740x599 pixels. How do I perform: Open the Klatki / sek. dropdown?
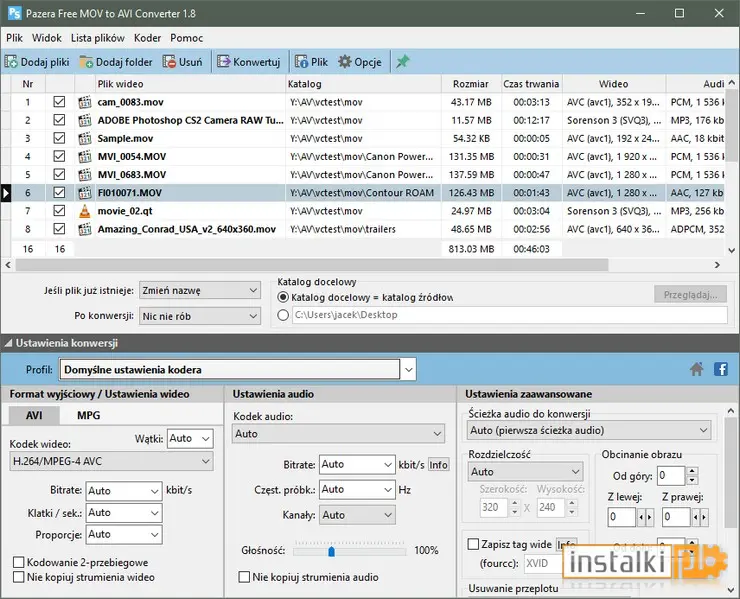point(124,513)
